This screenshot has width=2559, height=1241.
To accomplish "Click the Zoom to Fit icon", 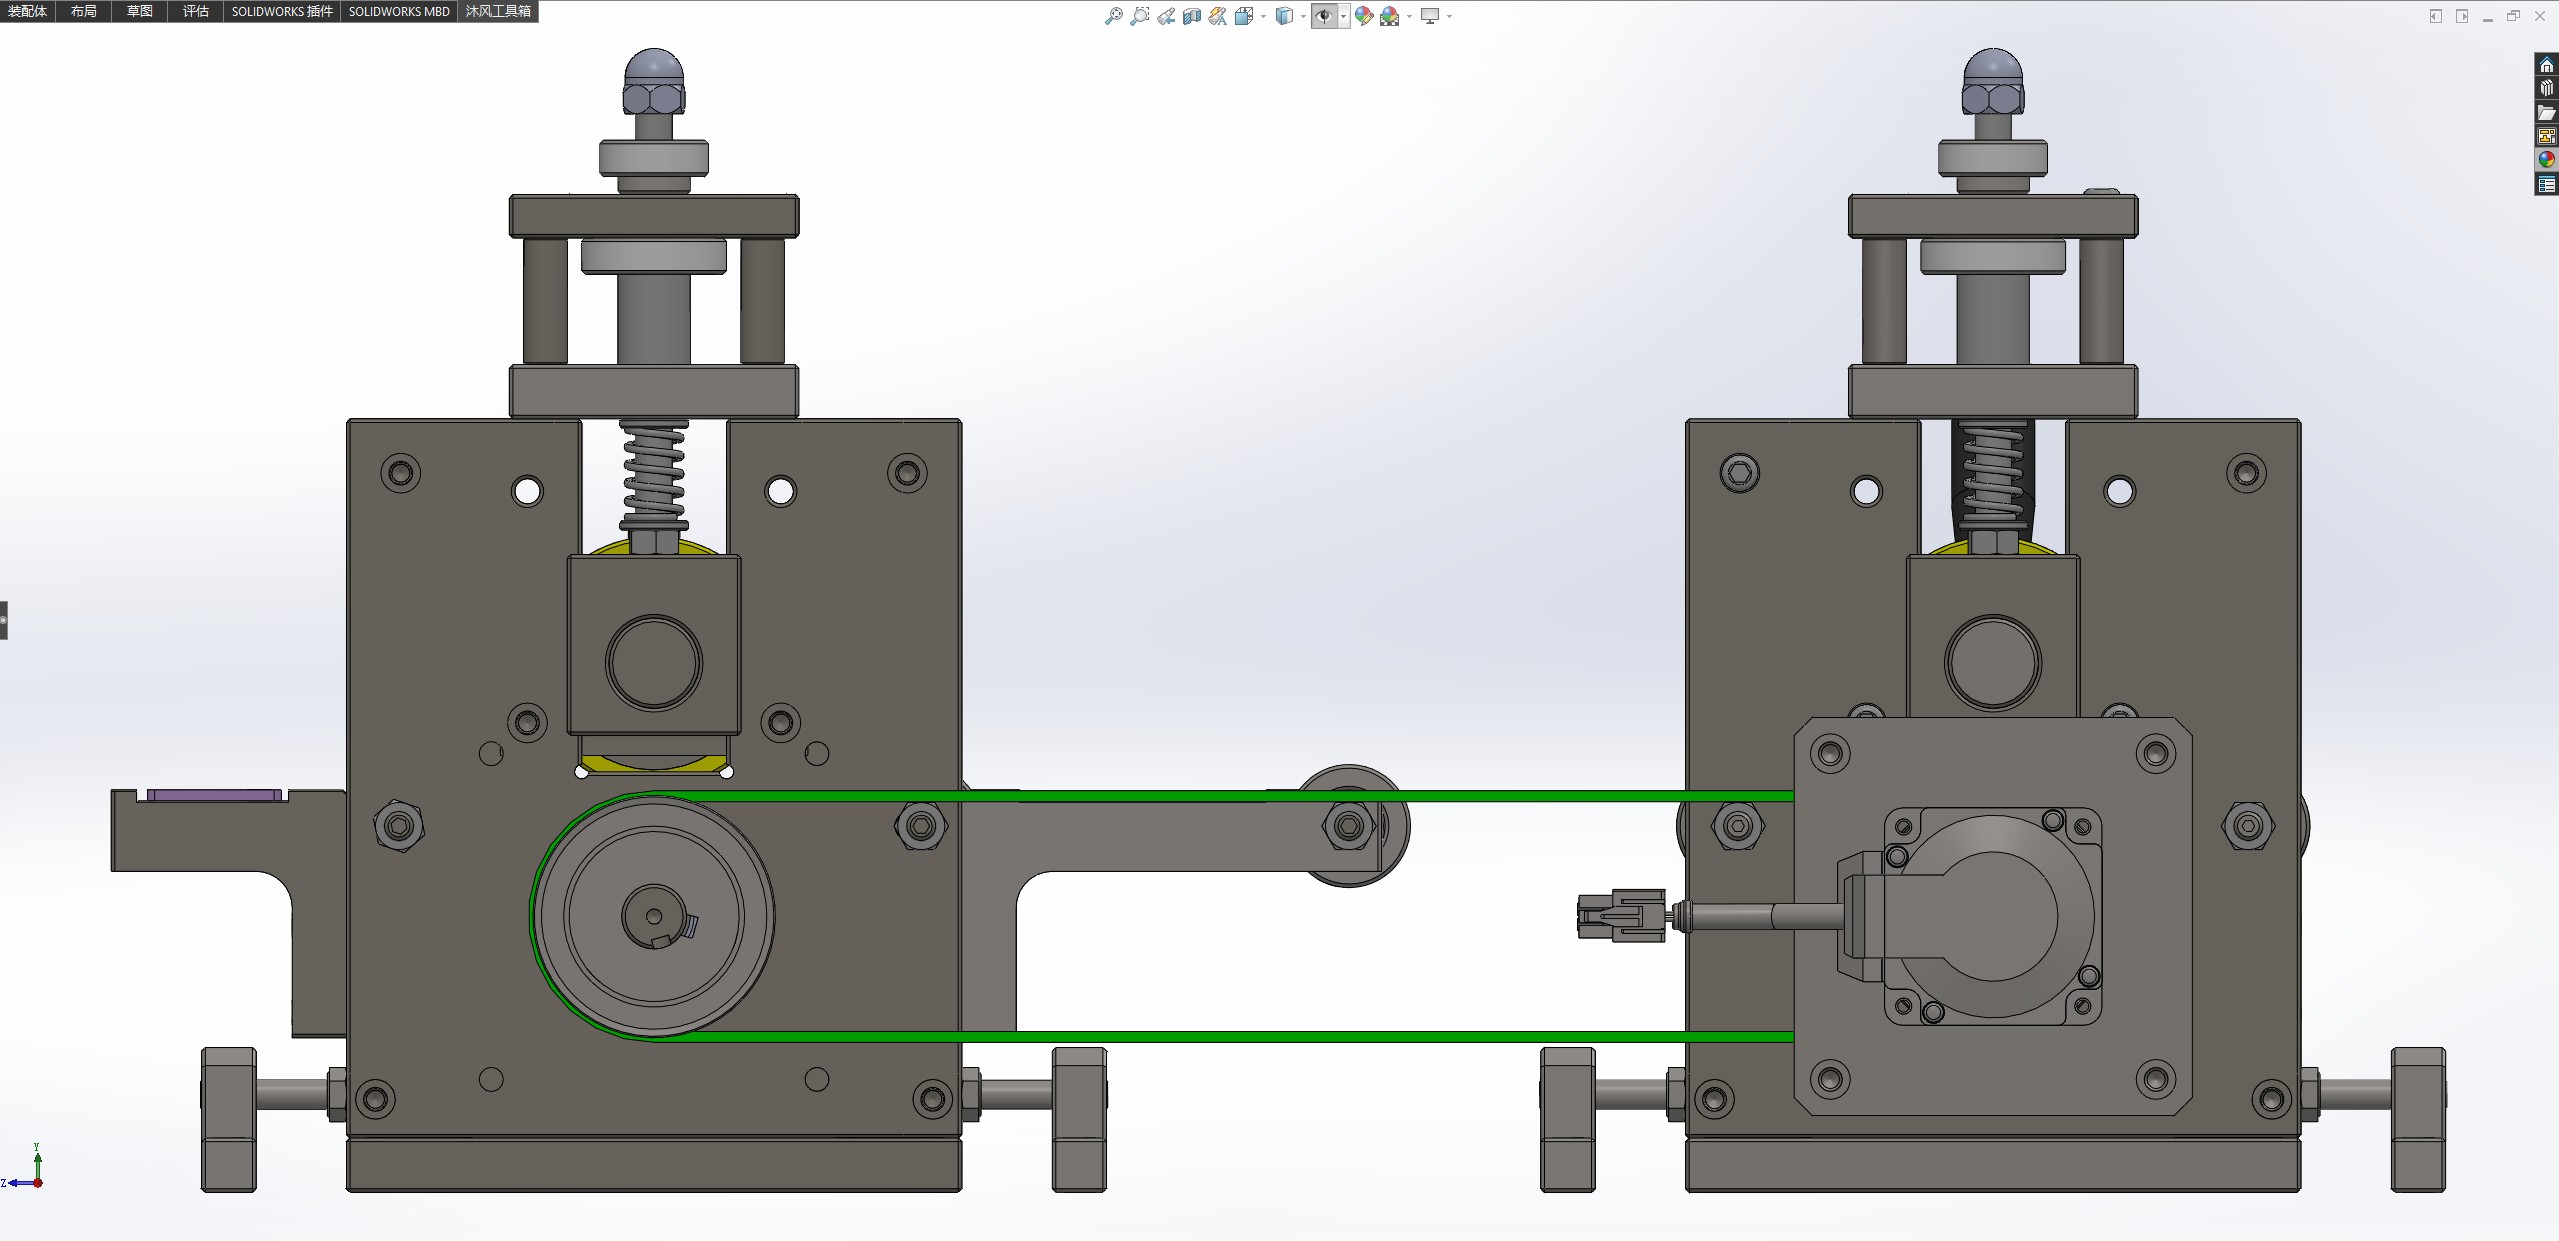I will (1113, 16).
